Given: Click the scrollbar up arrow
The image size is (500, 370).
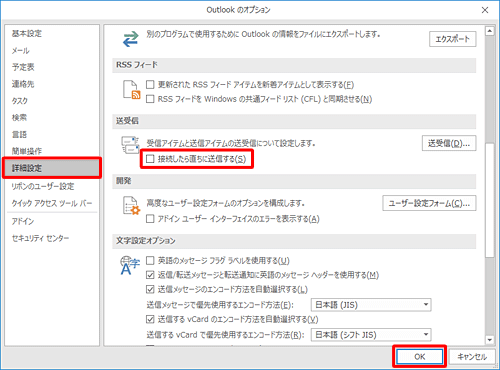Looking at the screenshot, I should [489, 31].
